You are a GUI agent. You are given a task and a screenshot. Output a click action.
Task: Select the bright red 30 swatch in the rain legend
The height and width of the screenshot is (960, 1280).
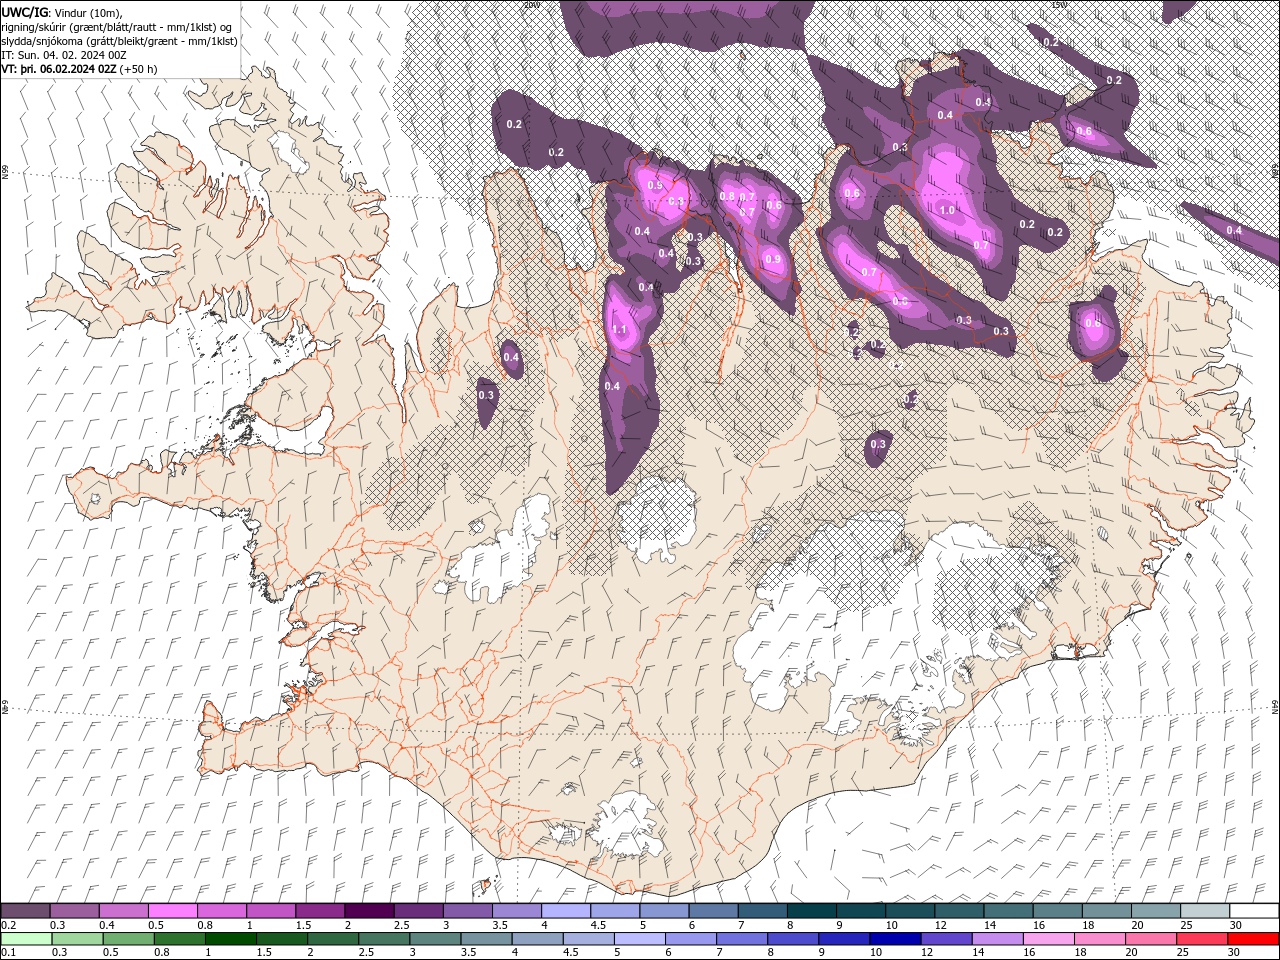(1255, 939)
